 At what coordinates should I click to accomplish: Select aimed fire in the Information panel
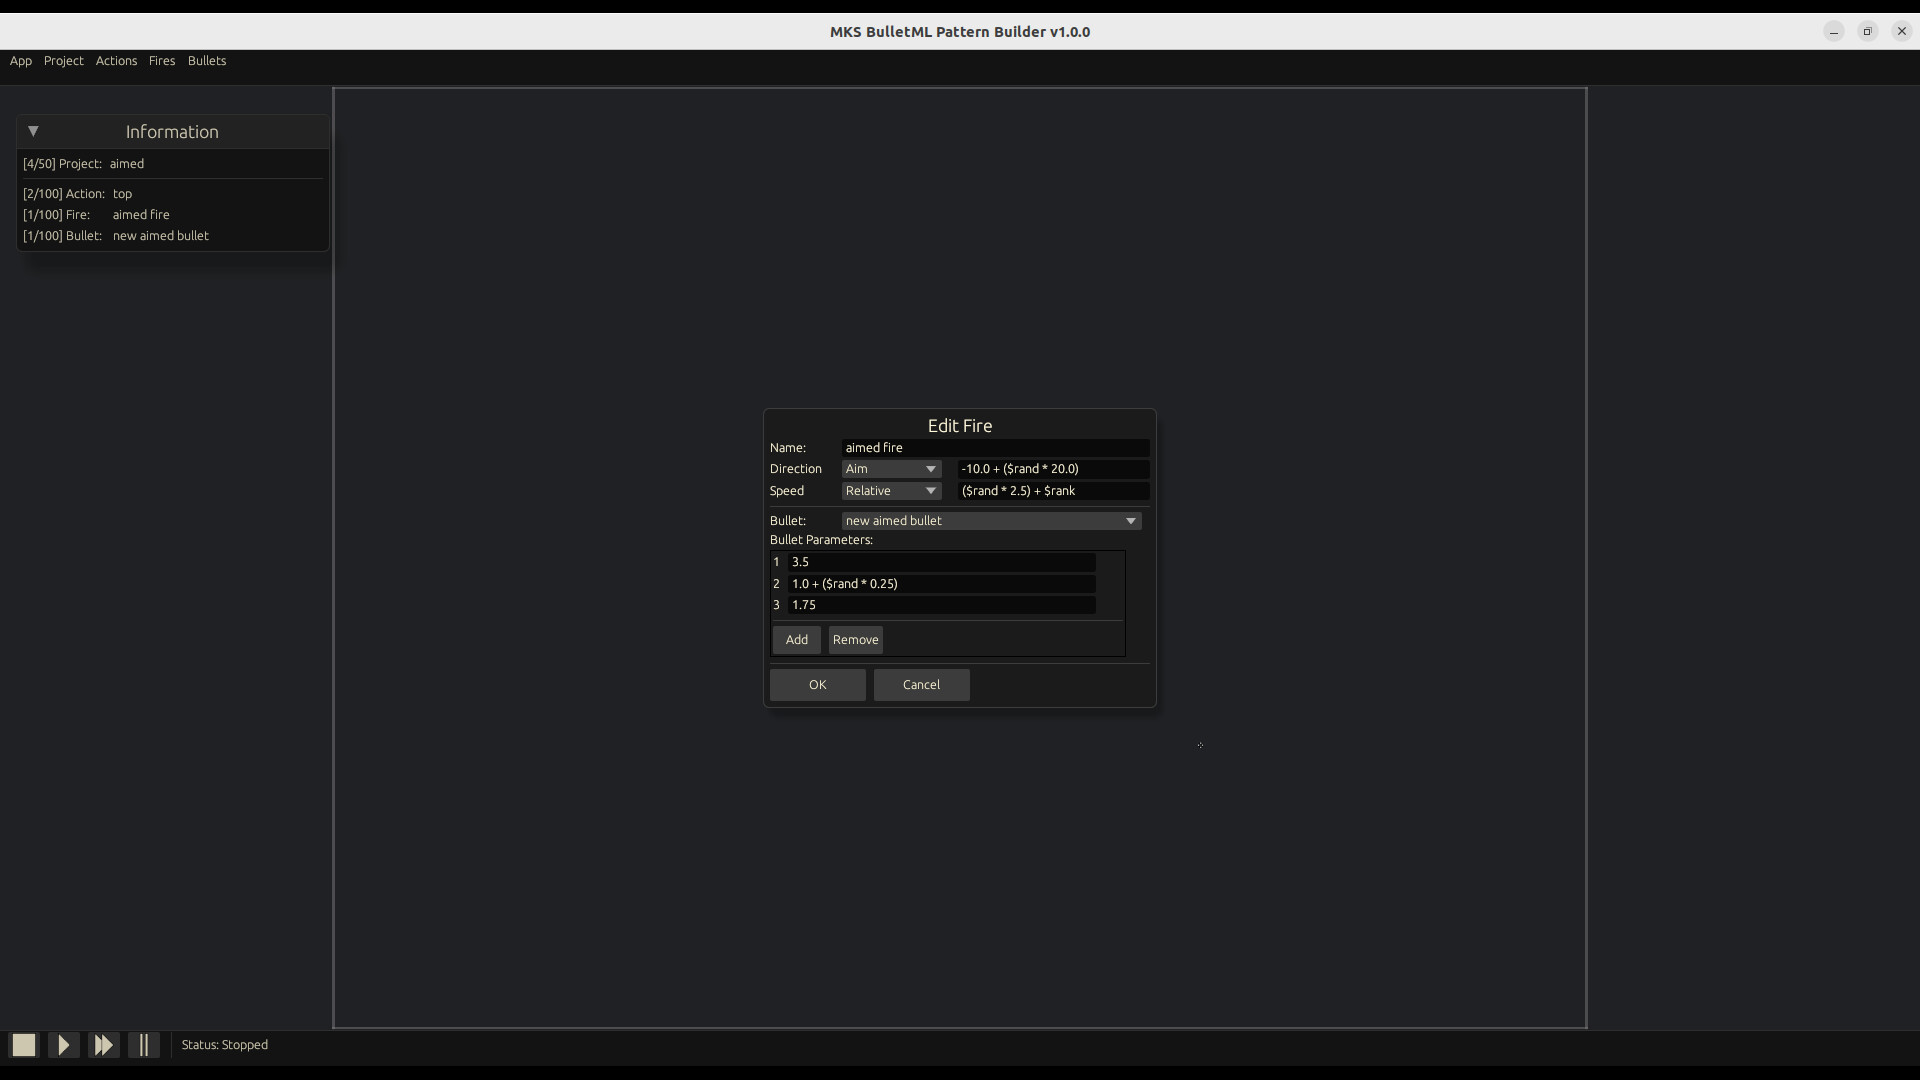pos(140,214)
